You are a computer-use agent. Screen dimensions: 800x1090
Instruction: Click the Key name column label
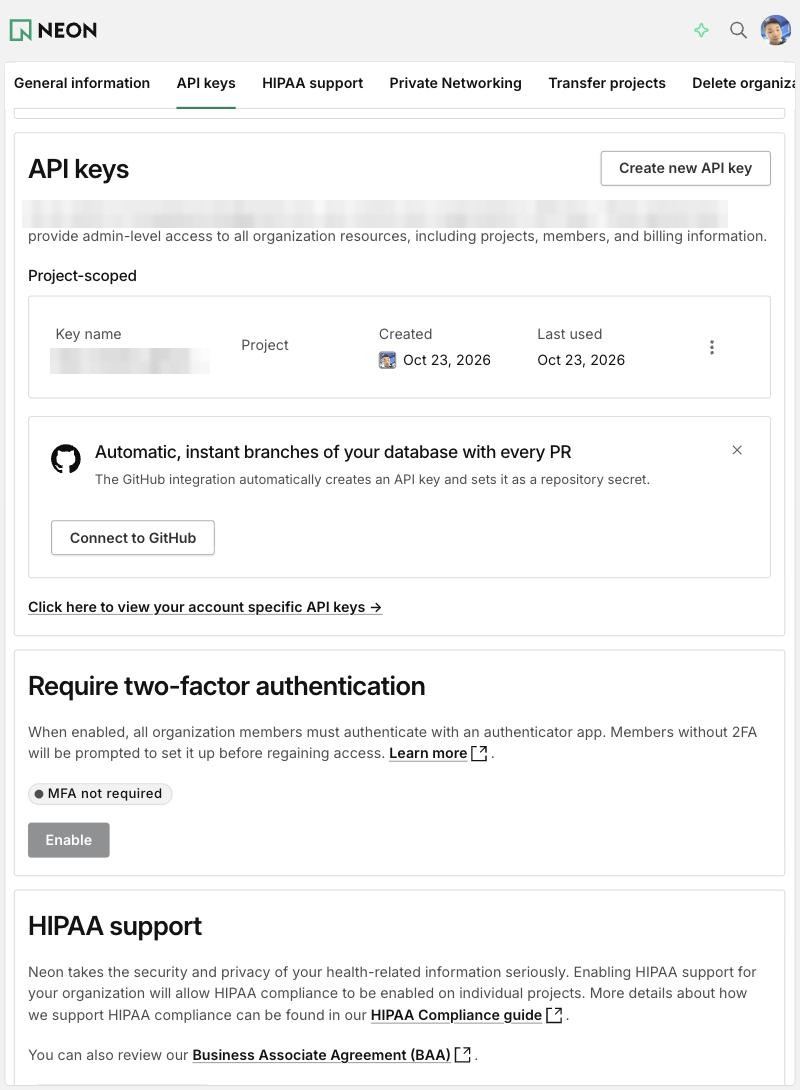coord(88,334)
